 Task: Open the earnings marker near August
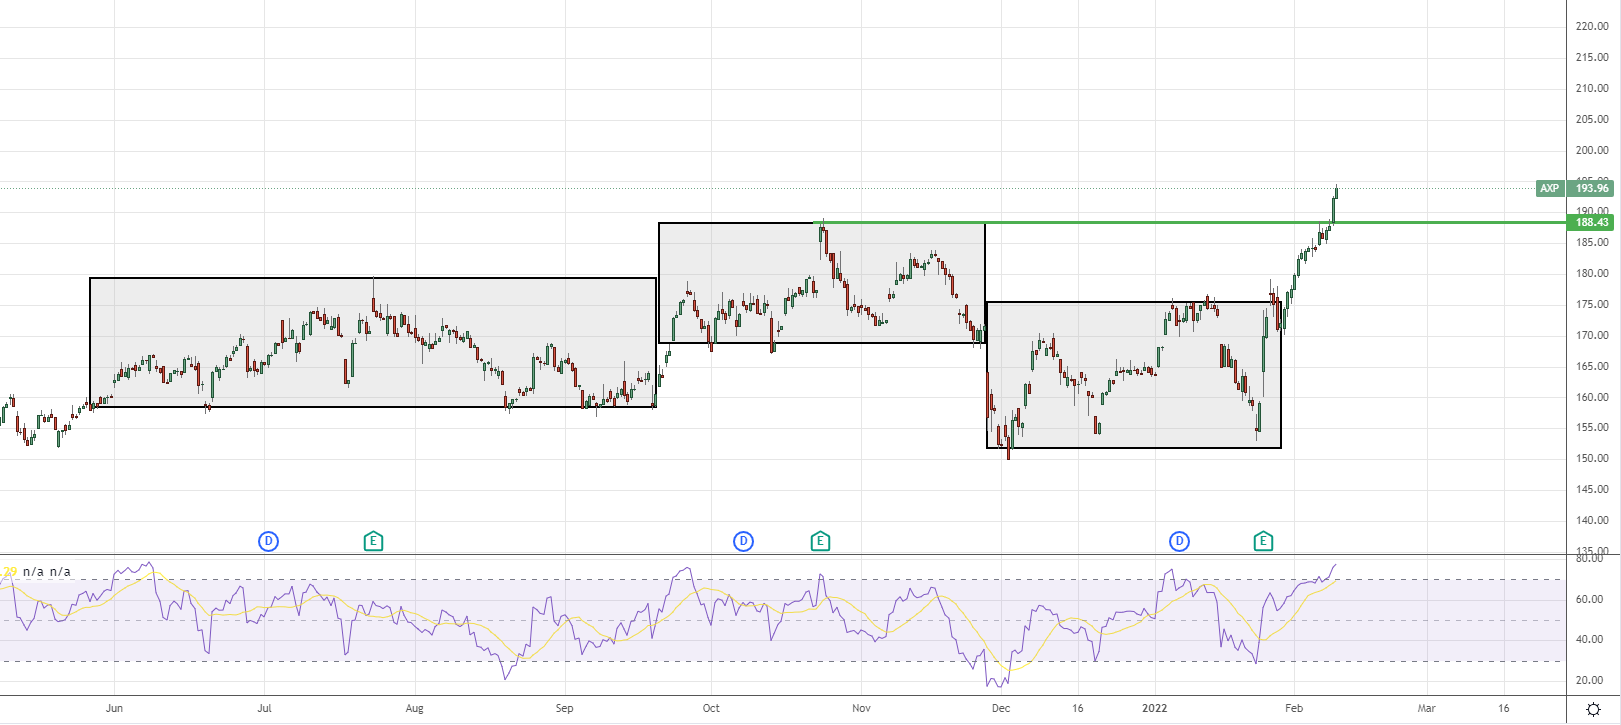(373, 541)
